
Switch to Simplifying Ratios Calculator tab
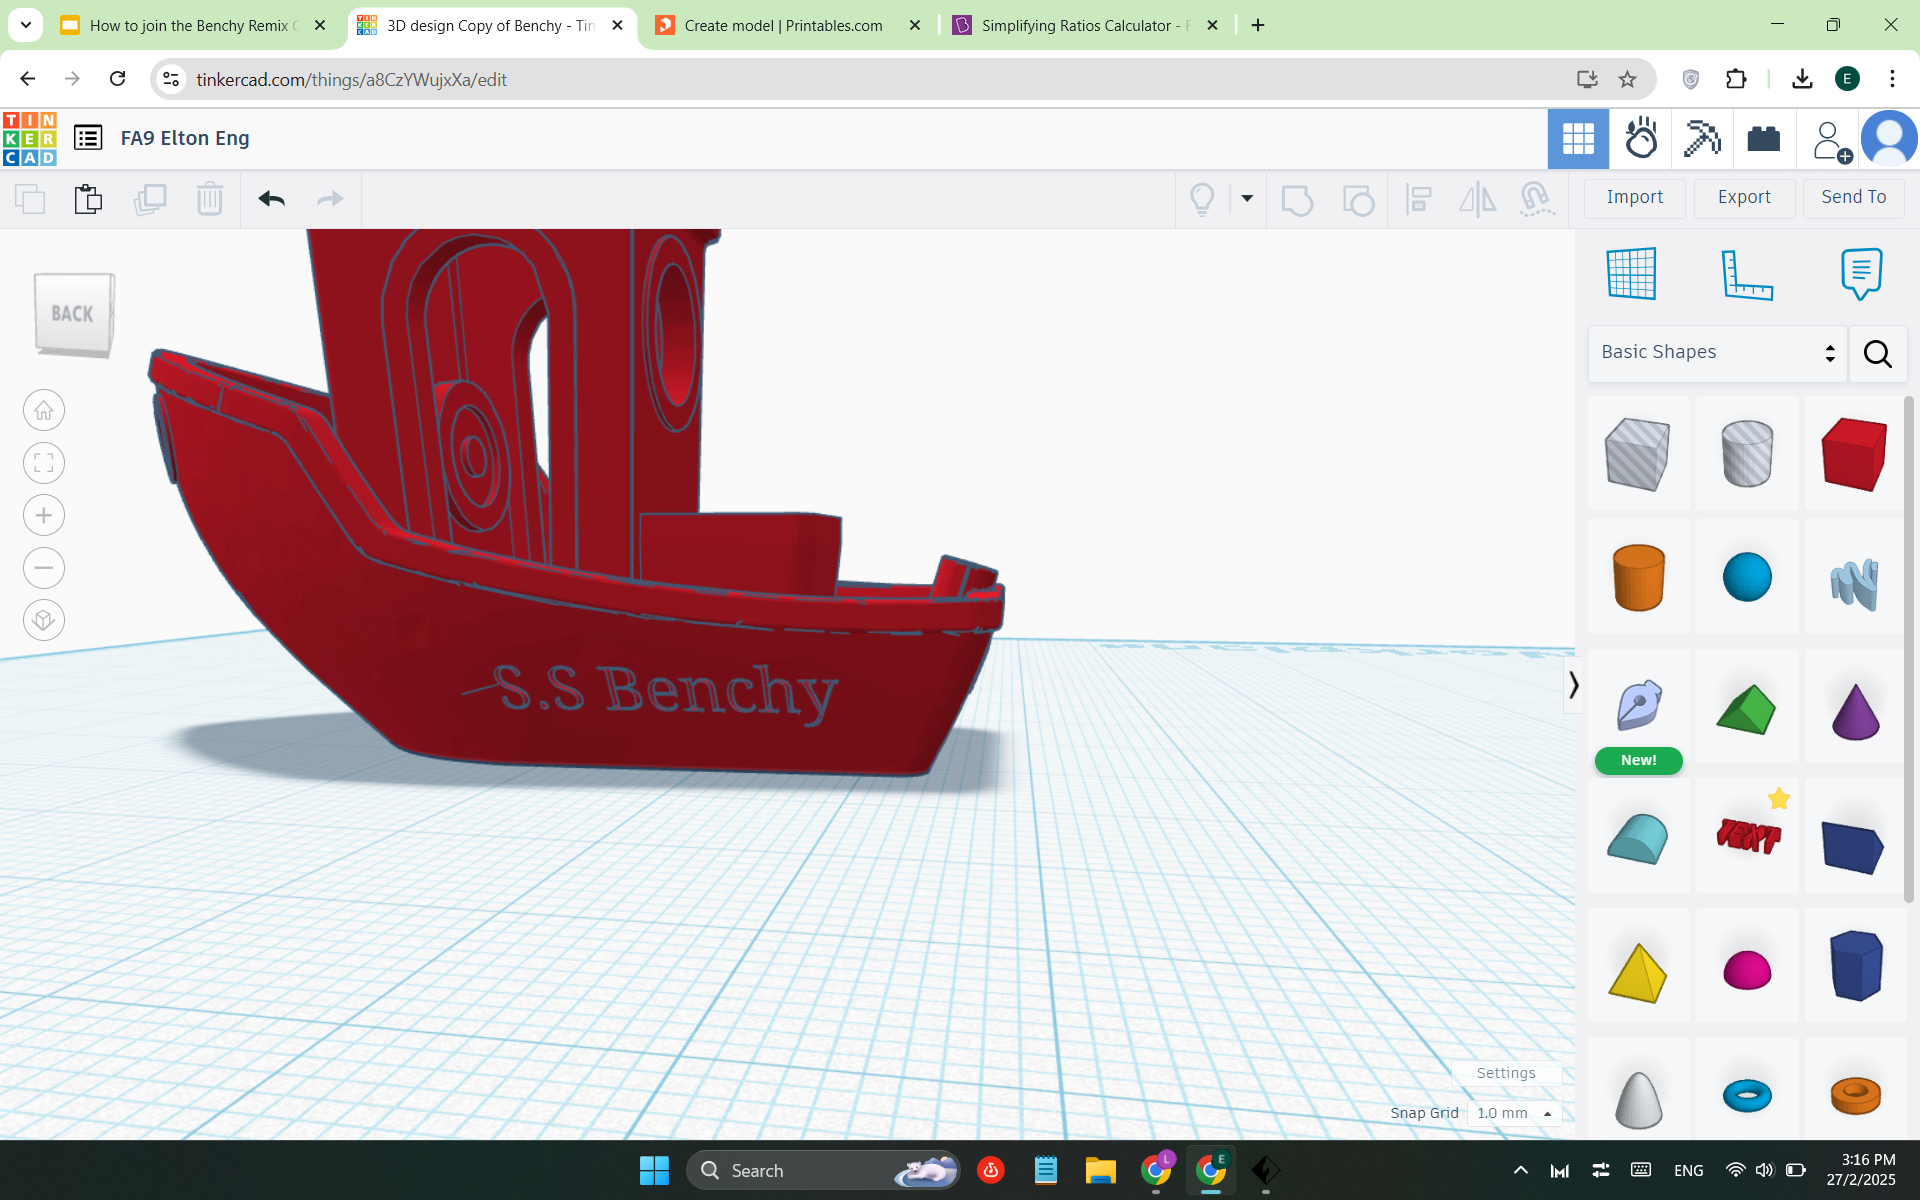point(1086,26)
